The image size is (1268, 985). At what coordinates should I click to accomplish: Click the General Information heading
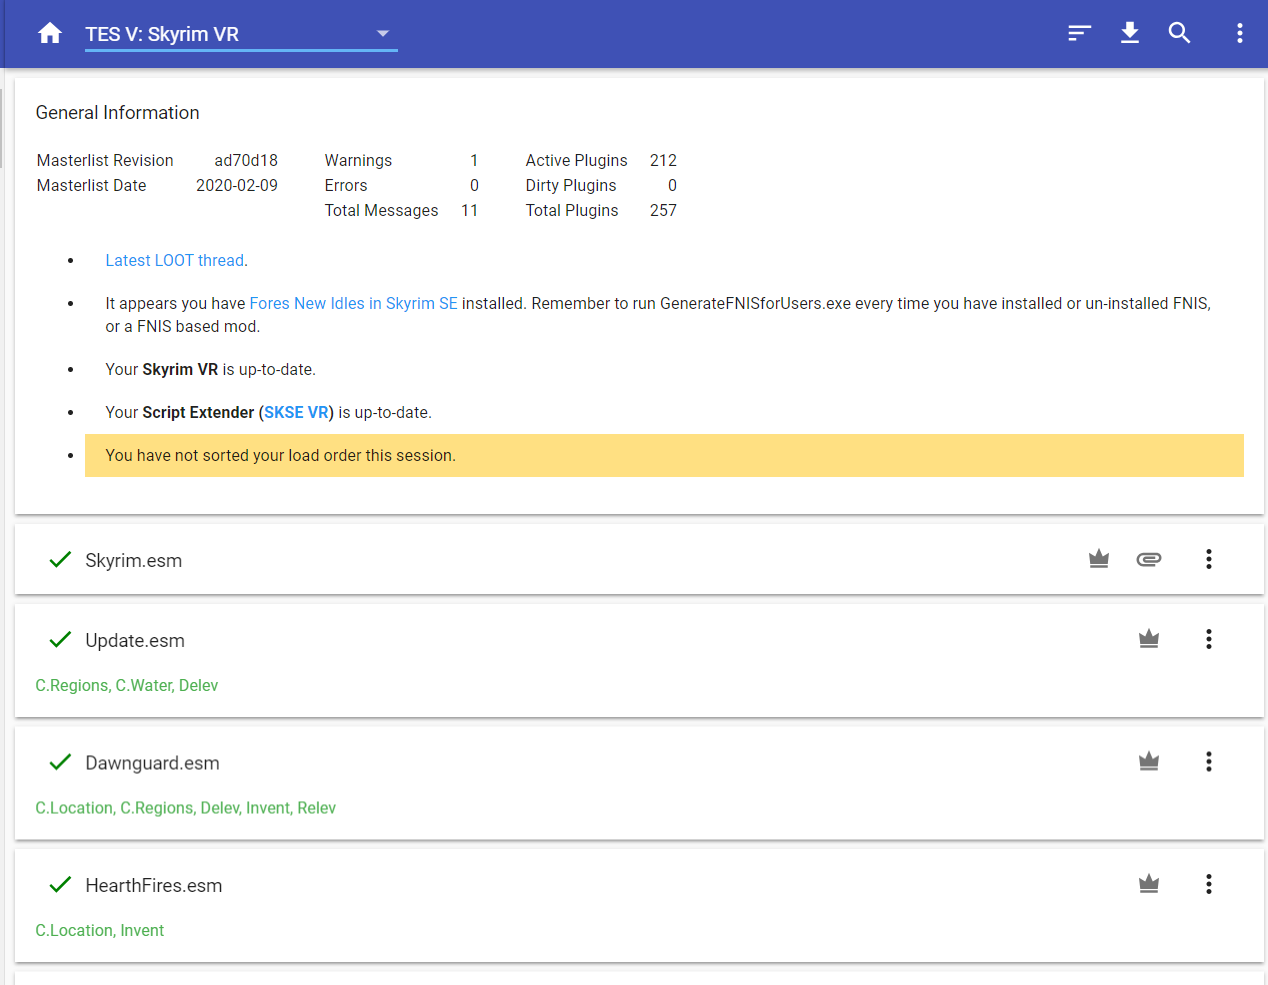[118, 113]
